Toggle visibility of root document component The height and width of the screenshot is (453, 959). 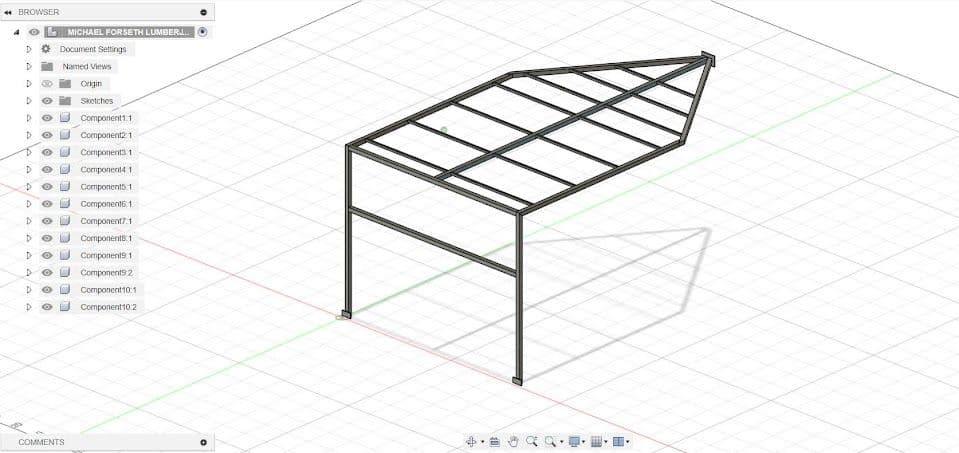pyautogui.click(x=34, y=32)
